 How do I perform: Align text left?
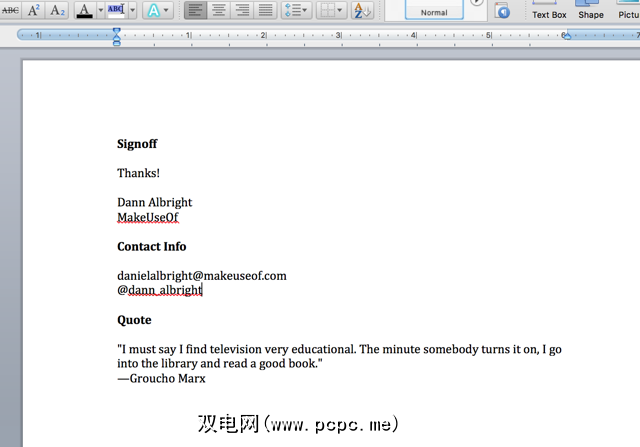[x=196, y=10]
